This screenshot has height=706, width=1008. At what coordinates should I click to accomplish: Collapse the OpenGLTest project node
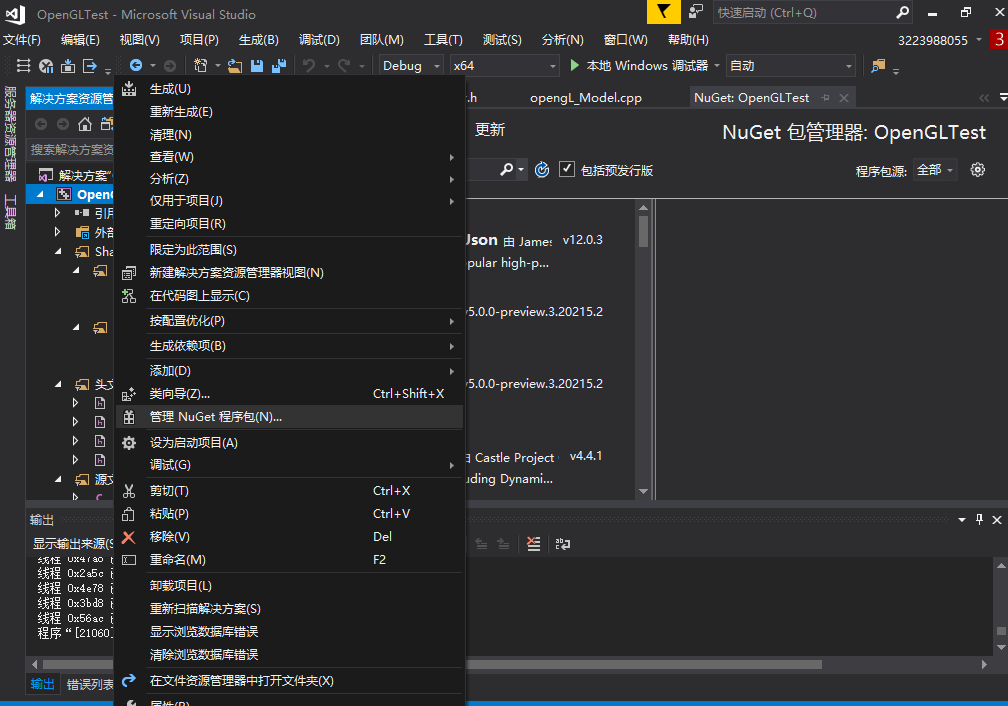click(x=40, y=194)
